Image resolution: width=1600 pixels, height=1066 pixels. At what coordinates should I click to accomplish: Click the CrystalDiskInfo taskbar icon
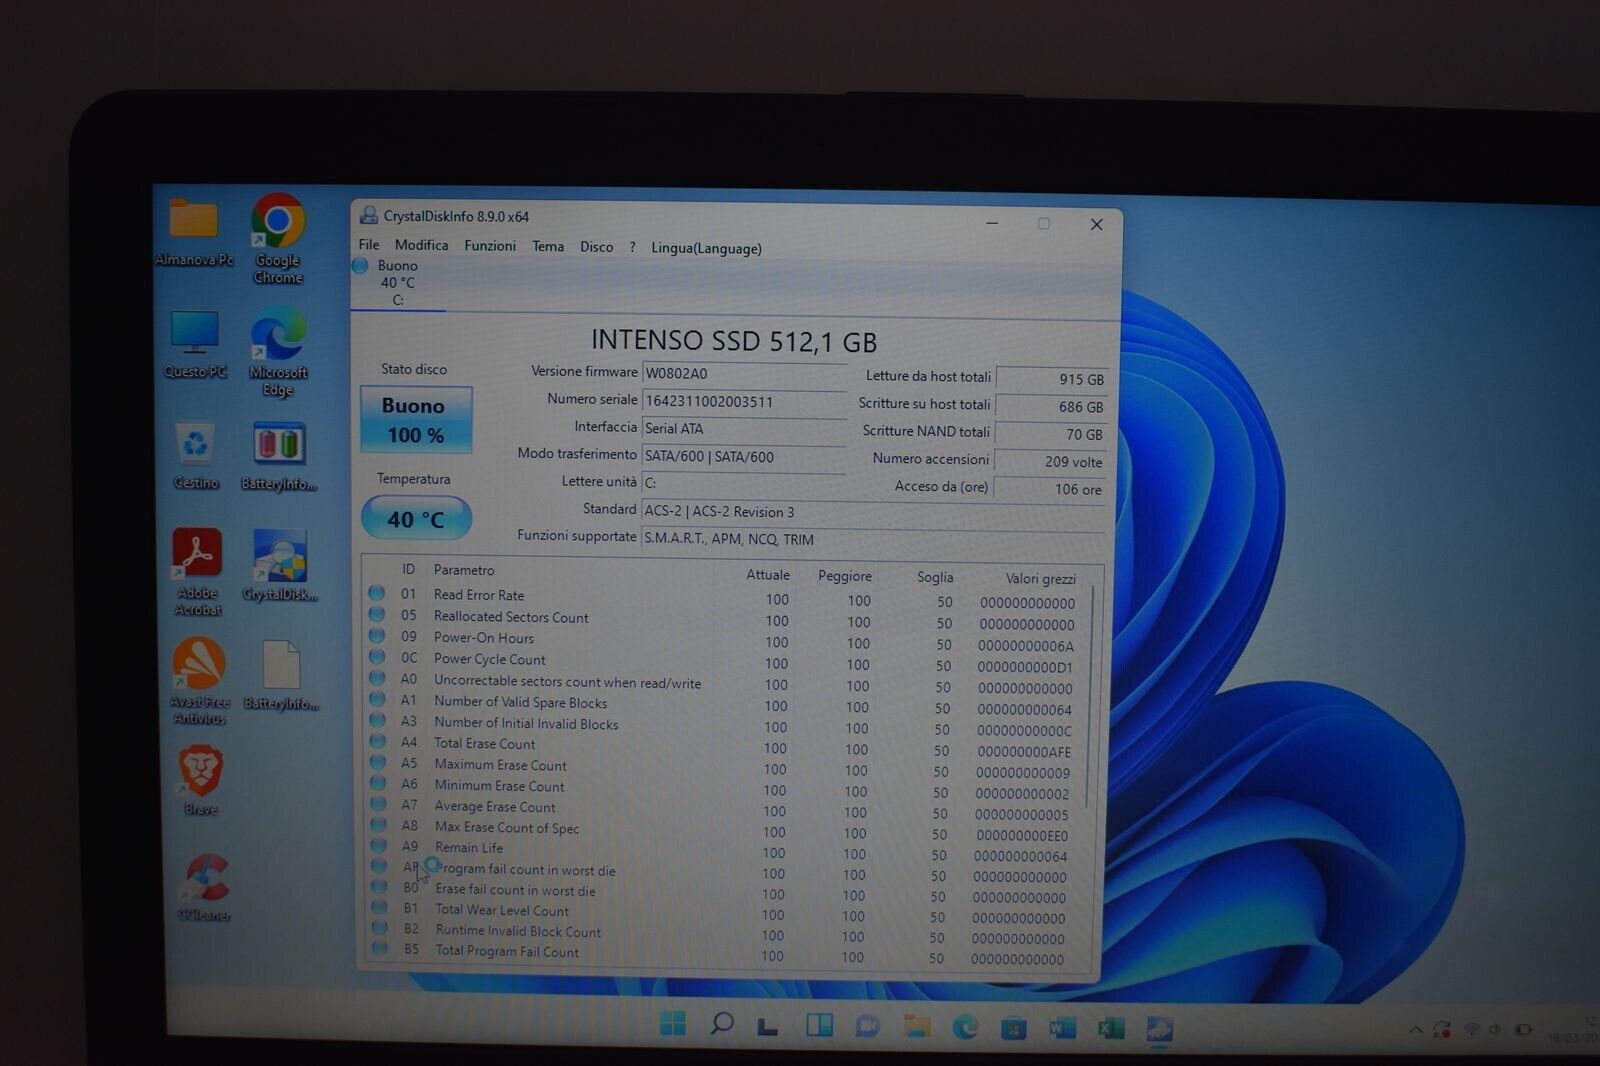tap(1160, 1028)
